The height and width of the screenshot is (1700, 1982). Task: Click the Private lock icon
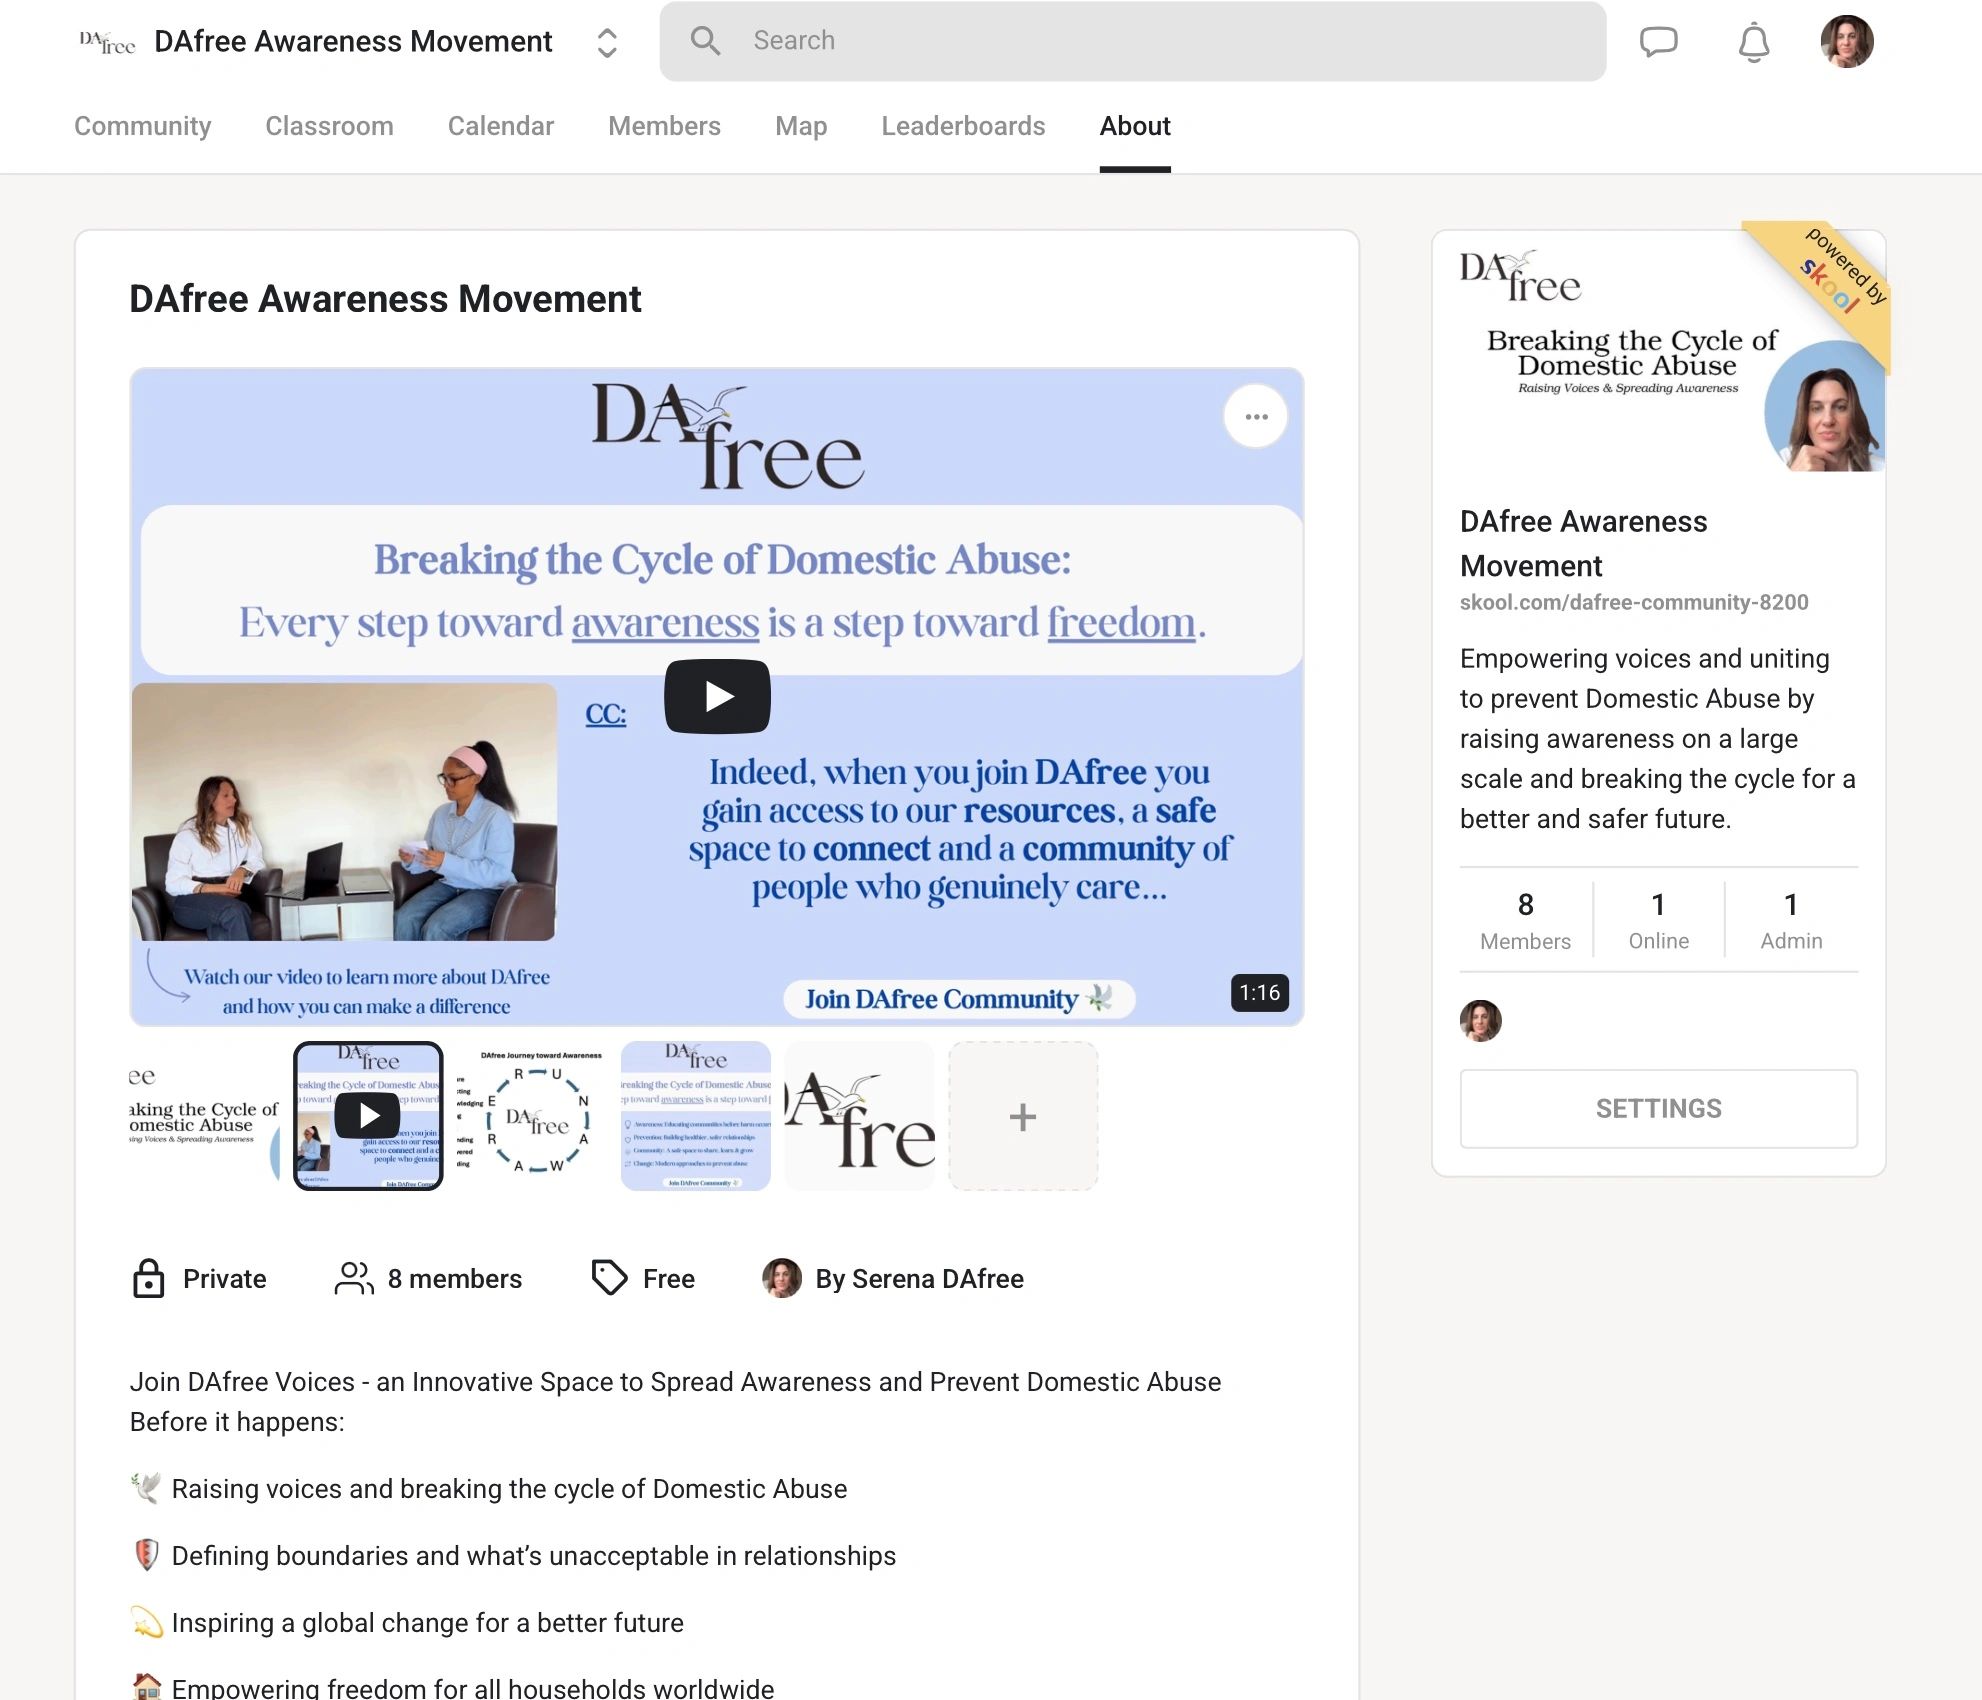[148, 1278]
